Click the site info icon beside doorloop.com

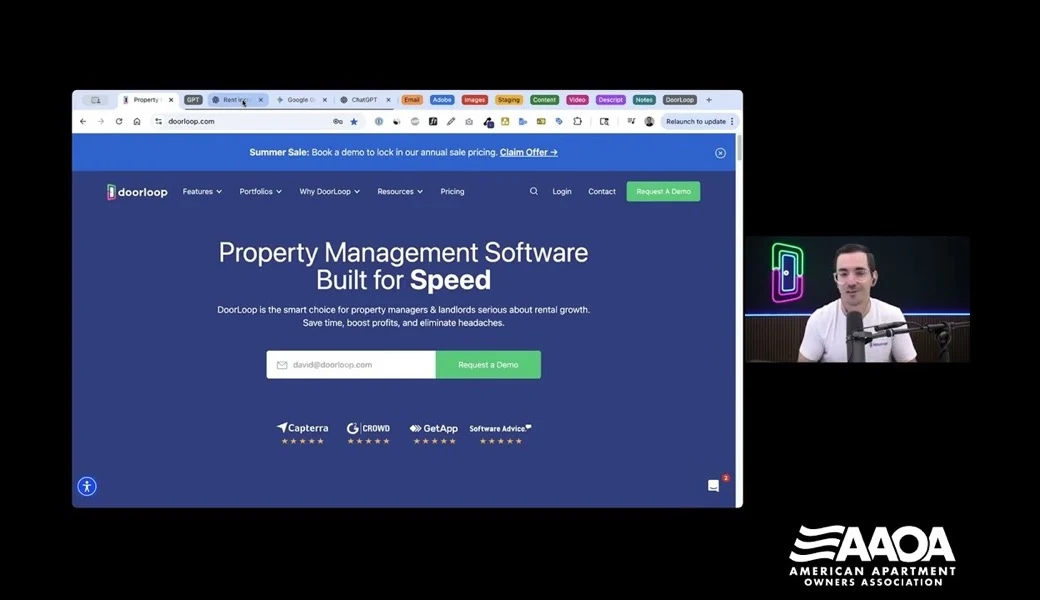158,121
